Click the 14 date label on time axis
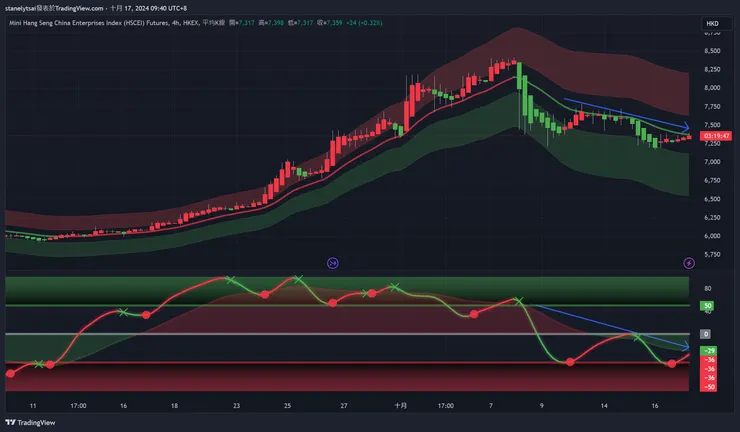Viewport: 740px width, 432px height. pyautogui.click(x=604, y=406)
